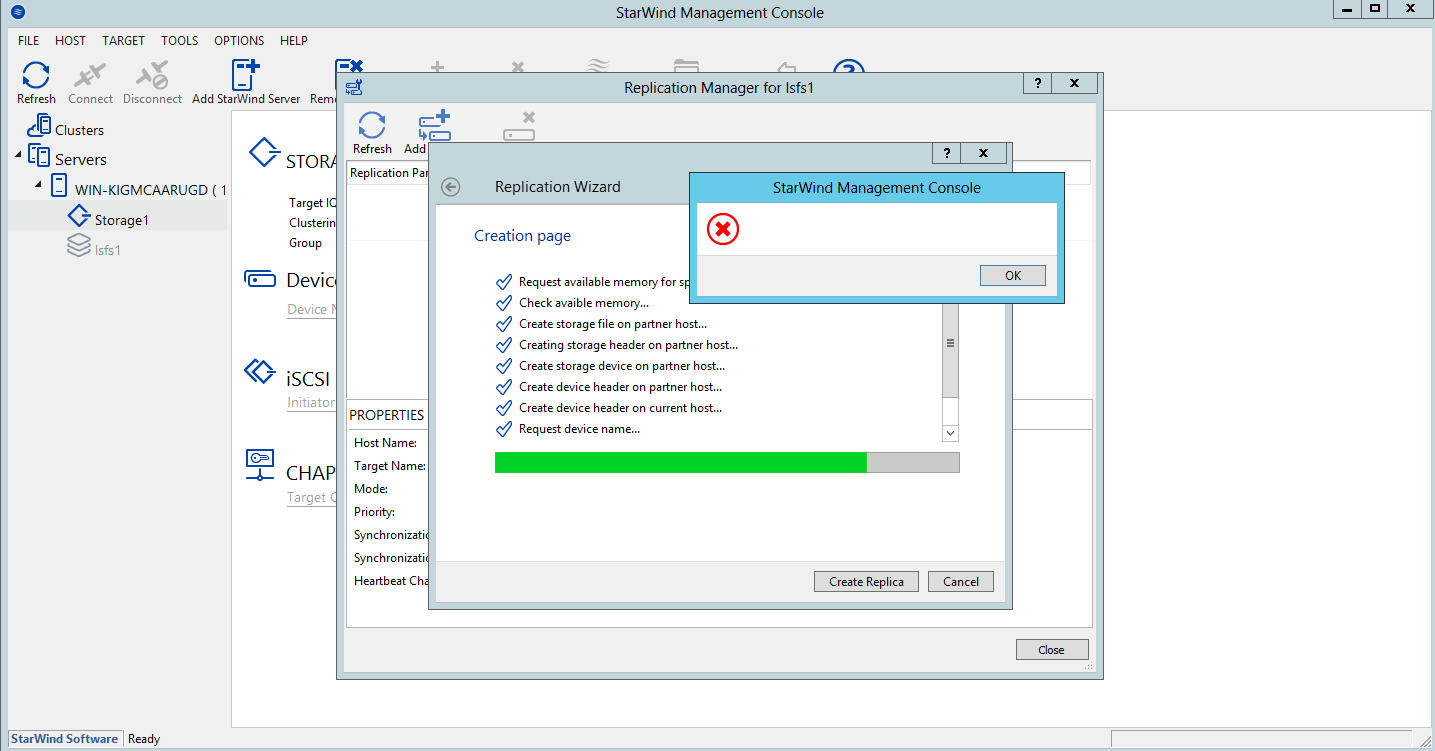Click the PROPERTIES header in Replication Manager
Screen dimensions: 1435x751
point(387,415)
